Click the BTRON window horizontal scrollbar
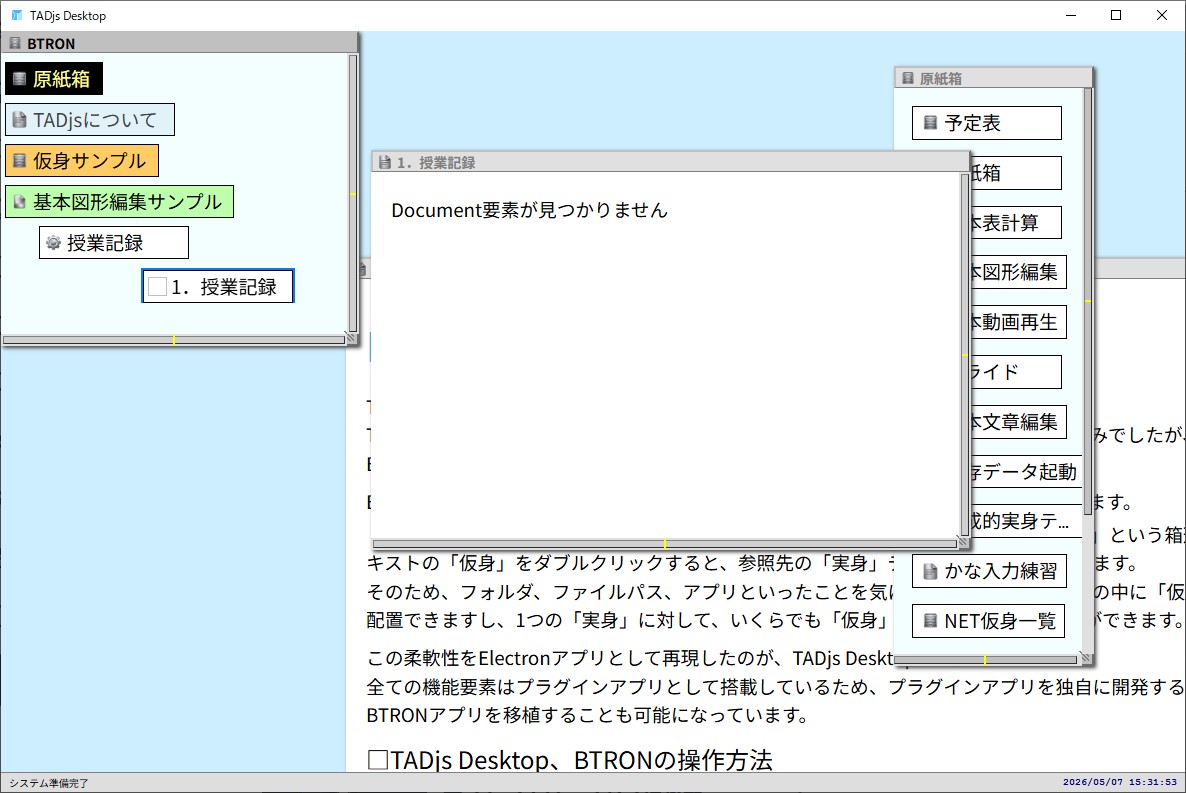The image size is (1186, 793). (174, 341)
